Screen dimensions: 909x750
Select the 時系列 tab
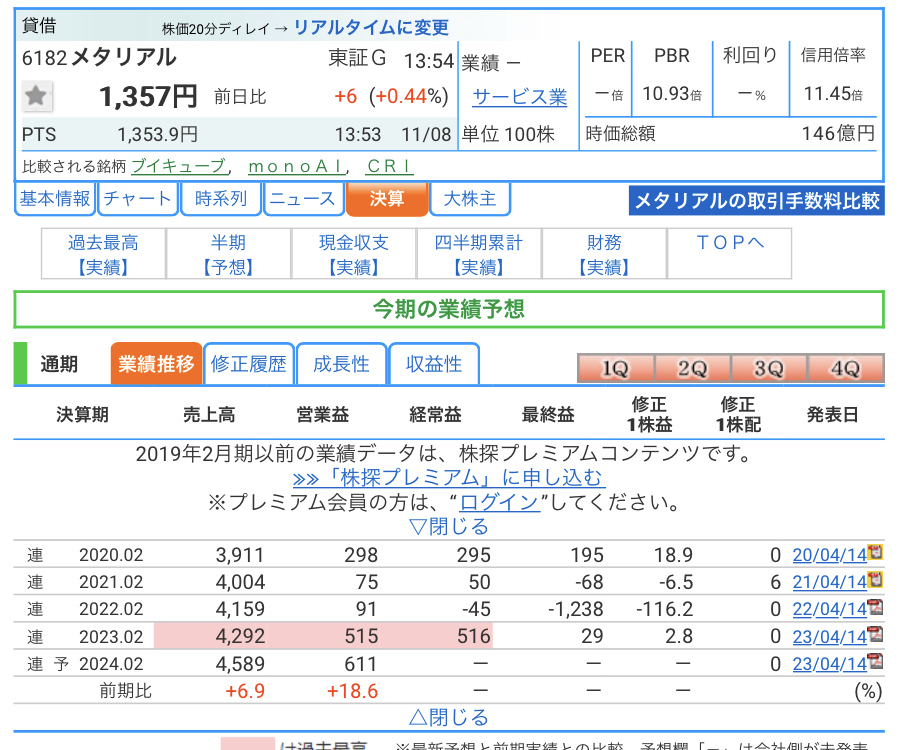click(221, 199)
